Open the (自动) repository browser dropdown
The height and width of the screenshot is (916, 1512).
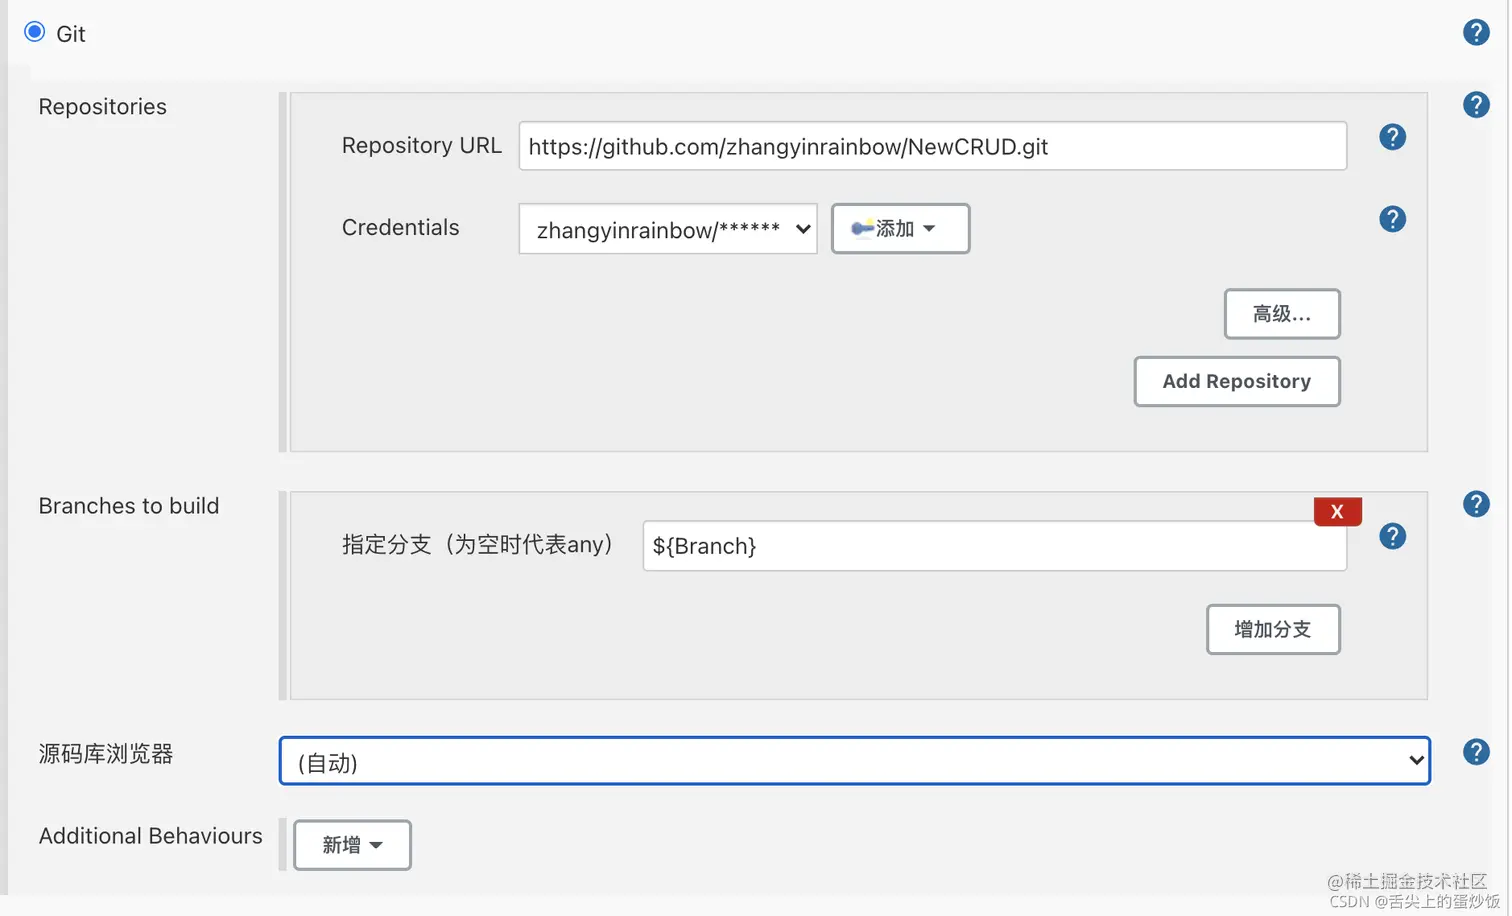tap(854, 761)
